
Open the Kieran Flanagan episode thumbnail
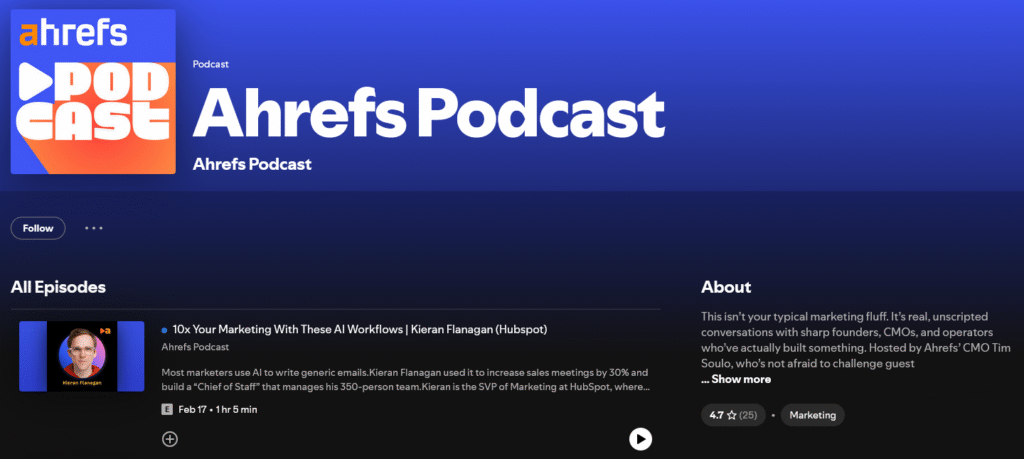pyautogui.click(x=82, y=356)
